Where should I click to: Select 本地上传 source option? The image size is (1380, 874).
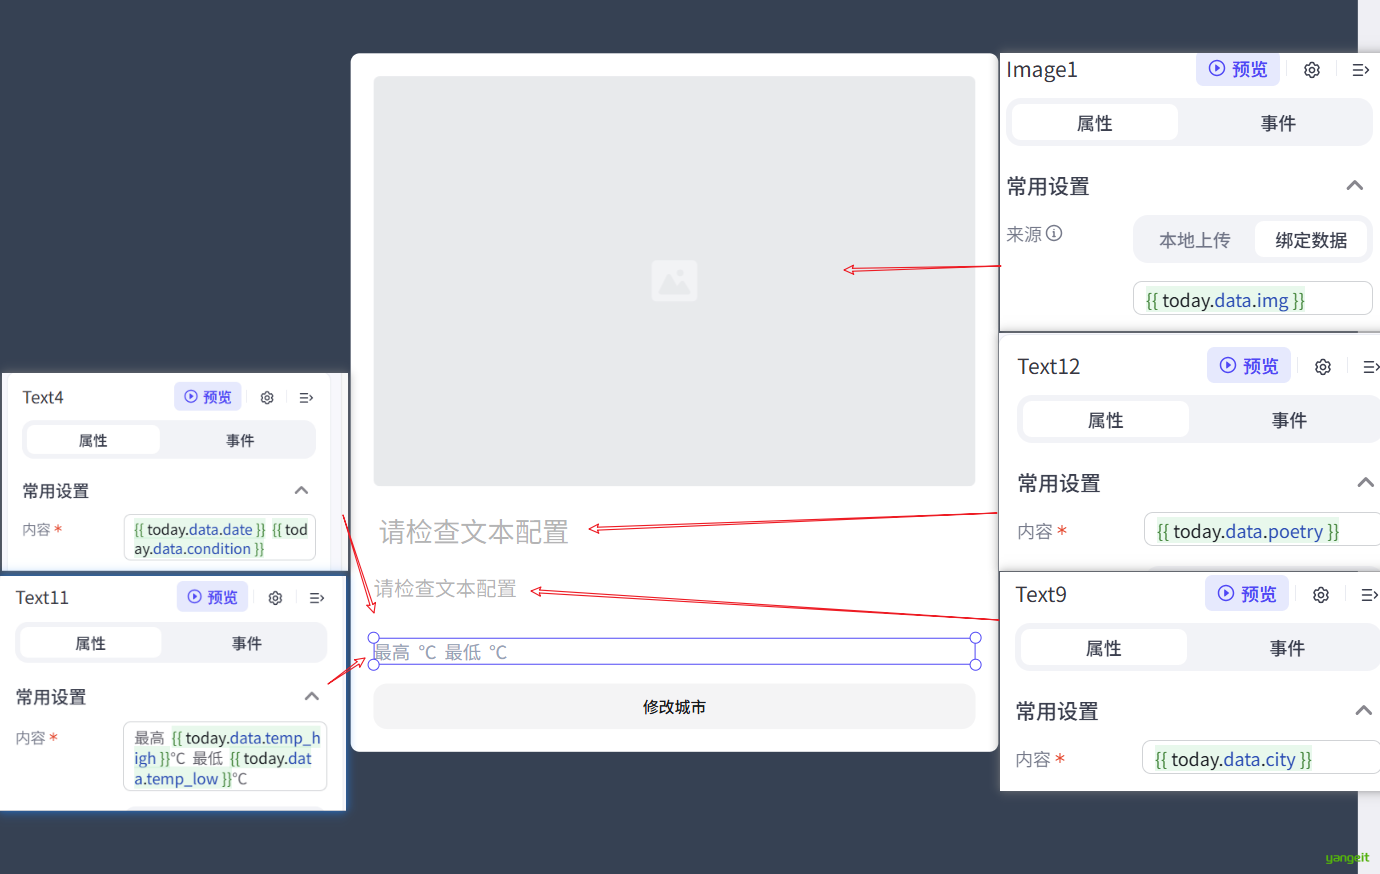coord(1194,240)
